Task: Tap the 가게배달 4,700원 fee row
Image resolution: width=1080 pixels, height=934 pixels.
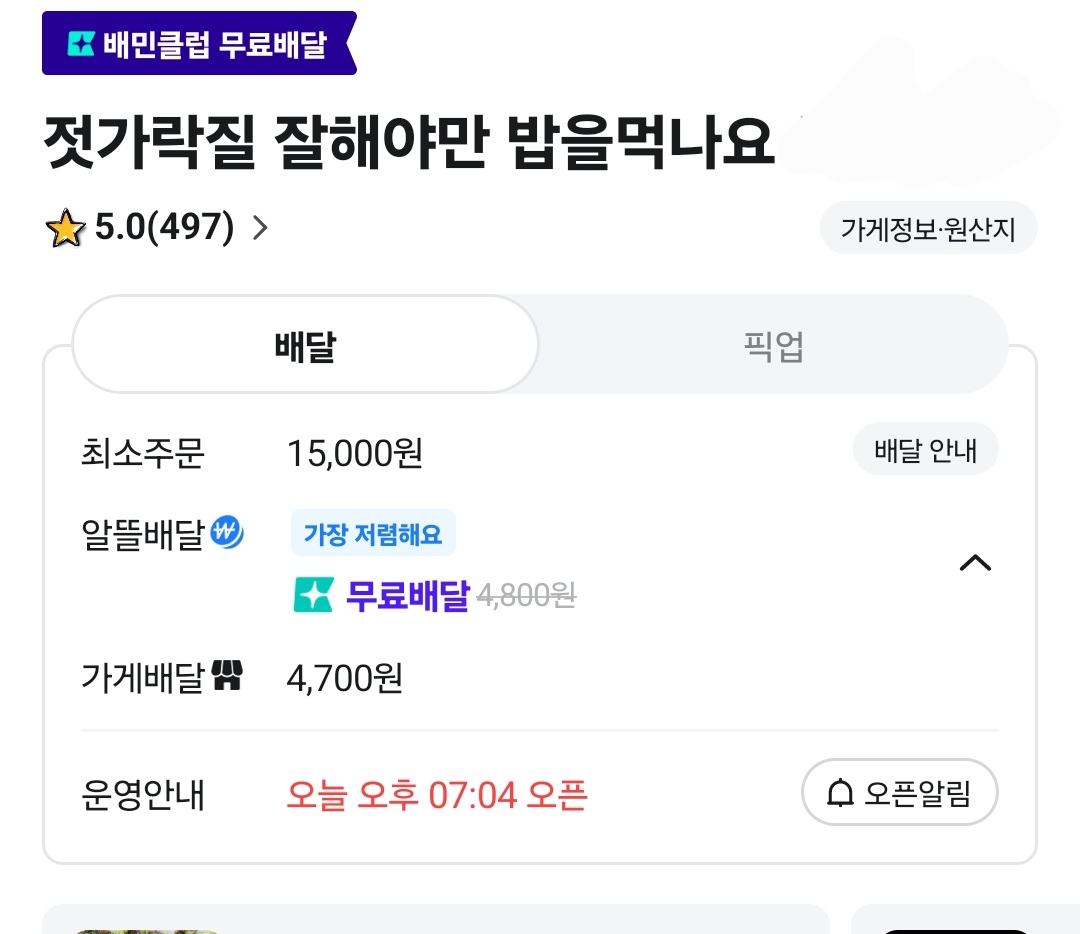Action: 539,678
